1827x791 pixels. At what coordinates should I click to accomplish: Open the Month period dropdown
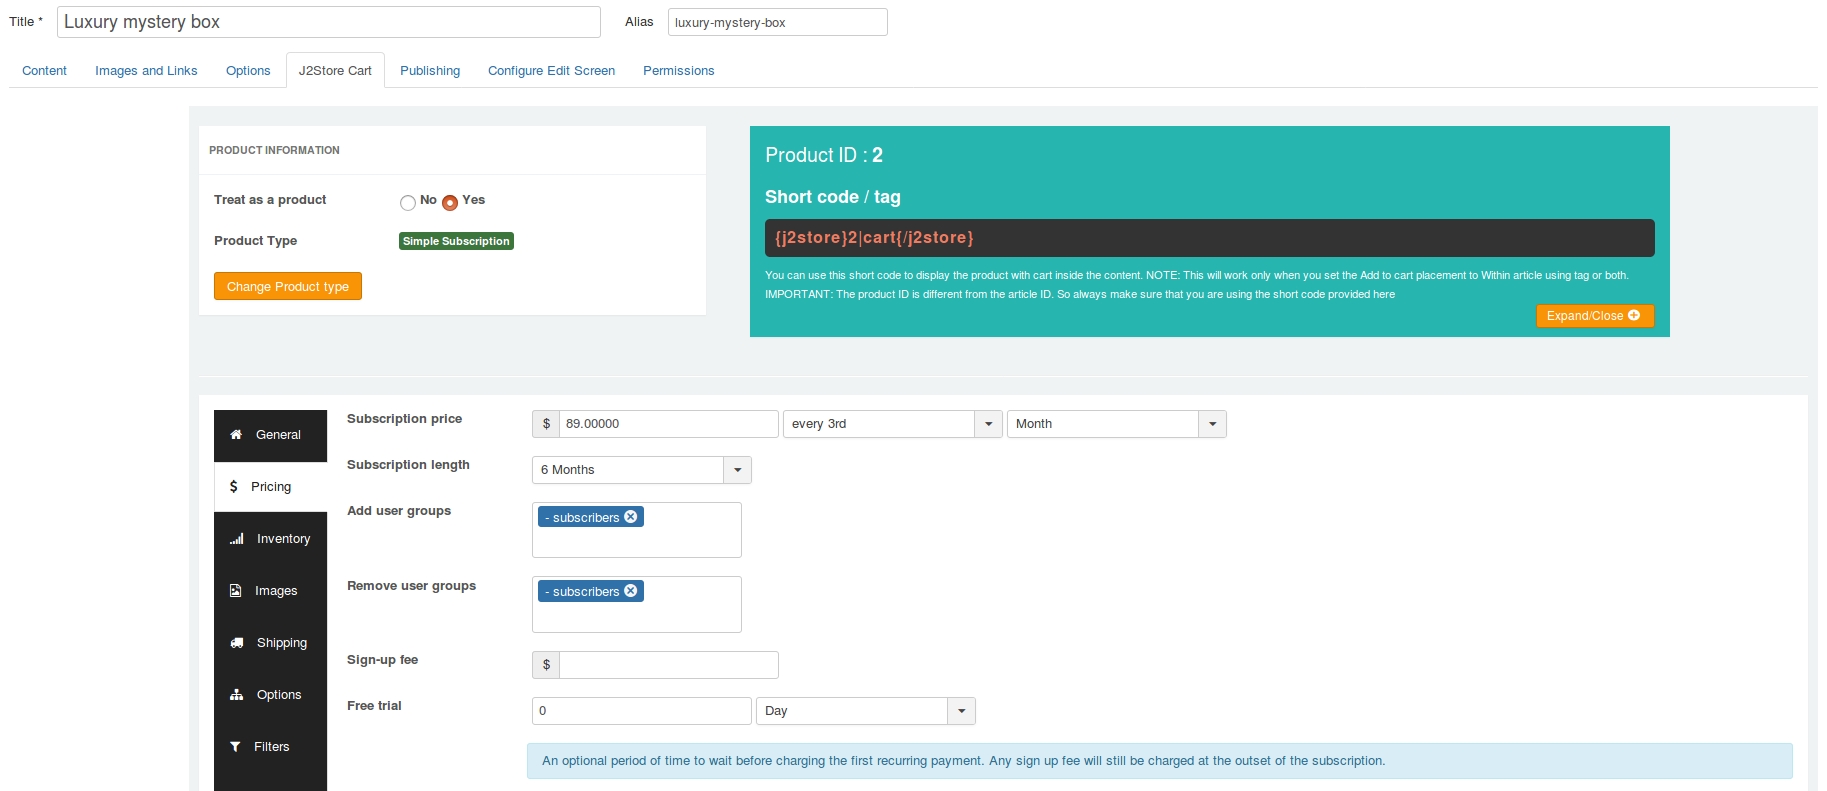[1117, 424]
